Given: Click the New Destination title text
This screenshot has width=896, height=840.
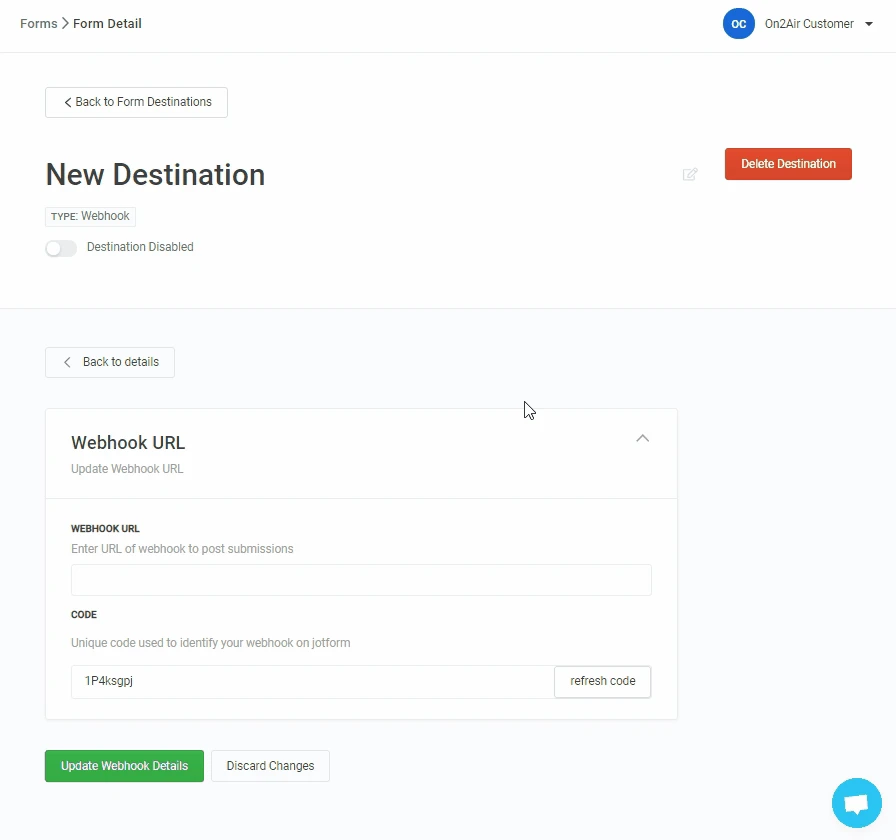Looking at the screenshot, I should coord(155,174).
